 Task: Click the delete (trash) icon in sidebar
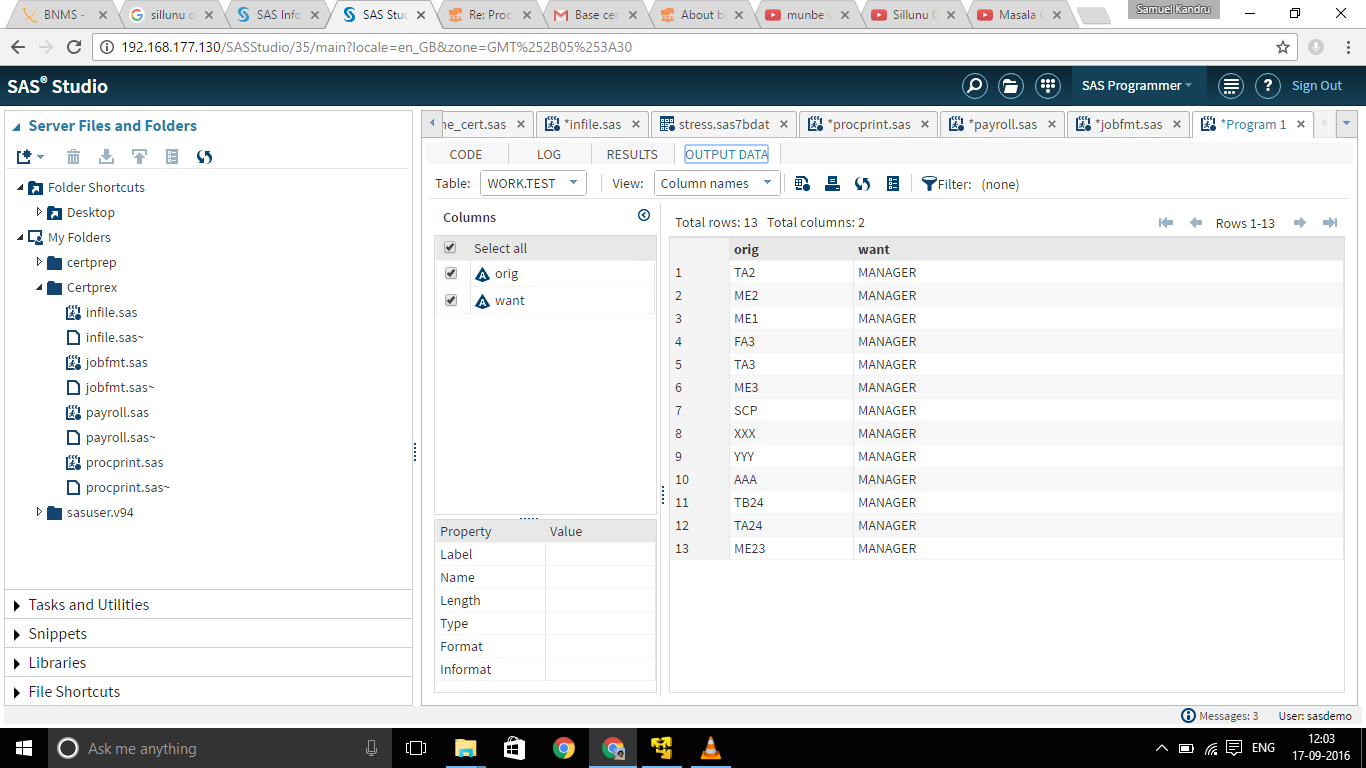[73, 157]
